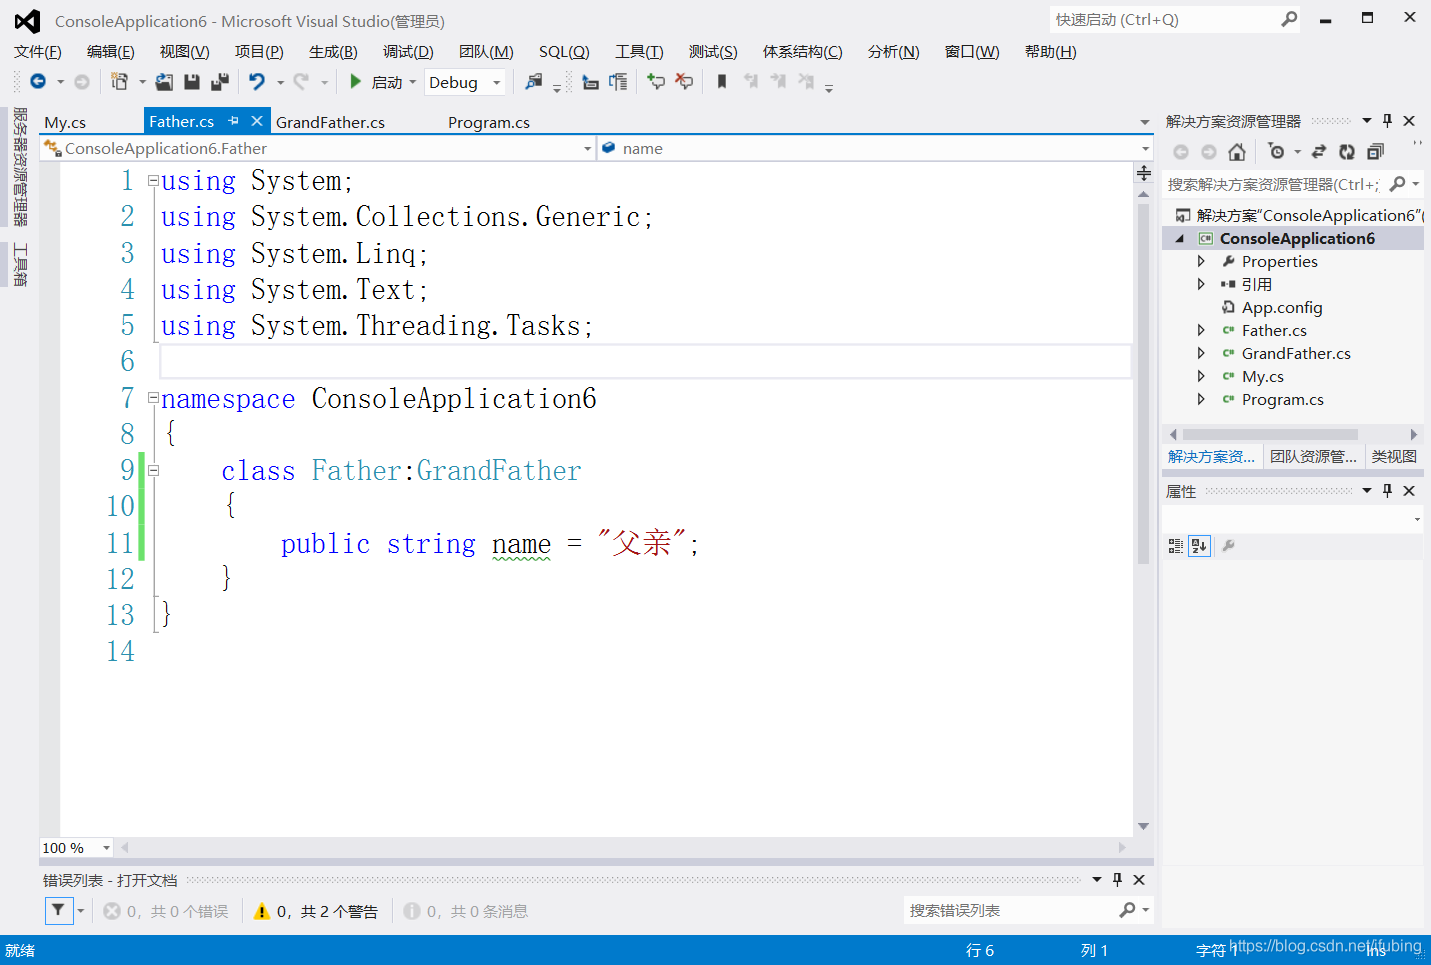The image size is (1431, 965).
Task: Switch to the My.cs editor tab
Action: [65, 122]
